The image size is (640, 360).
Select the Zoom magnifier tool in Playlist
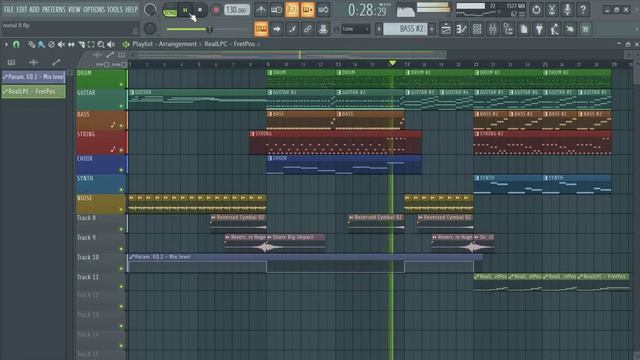coord(101,44)
